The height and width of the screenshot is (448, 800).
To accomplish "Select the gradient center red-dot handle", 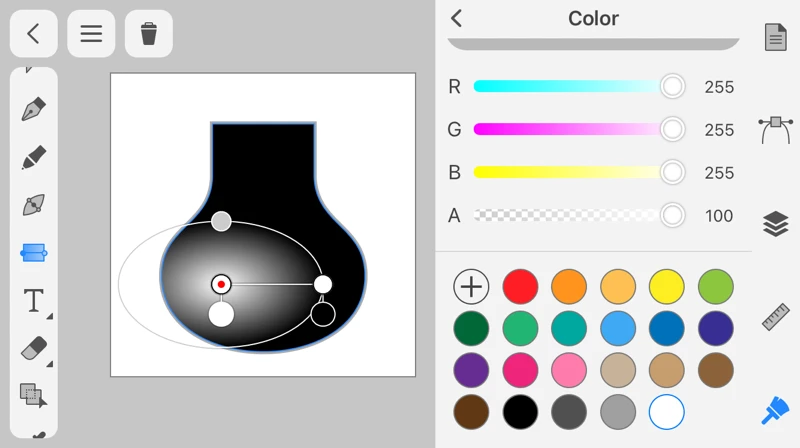I will 221,285.
